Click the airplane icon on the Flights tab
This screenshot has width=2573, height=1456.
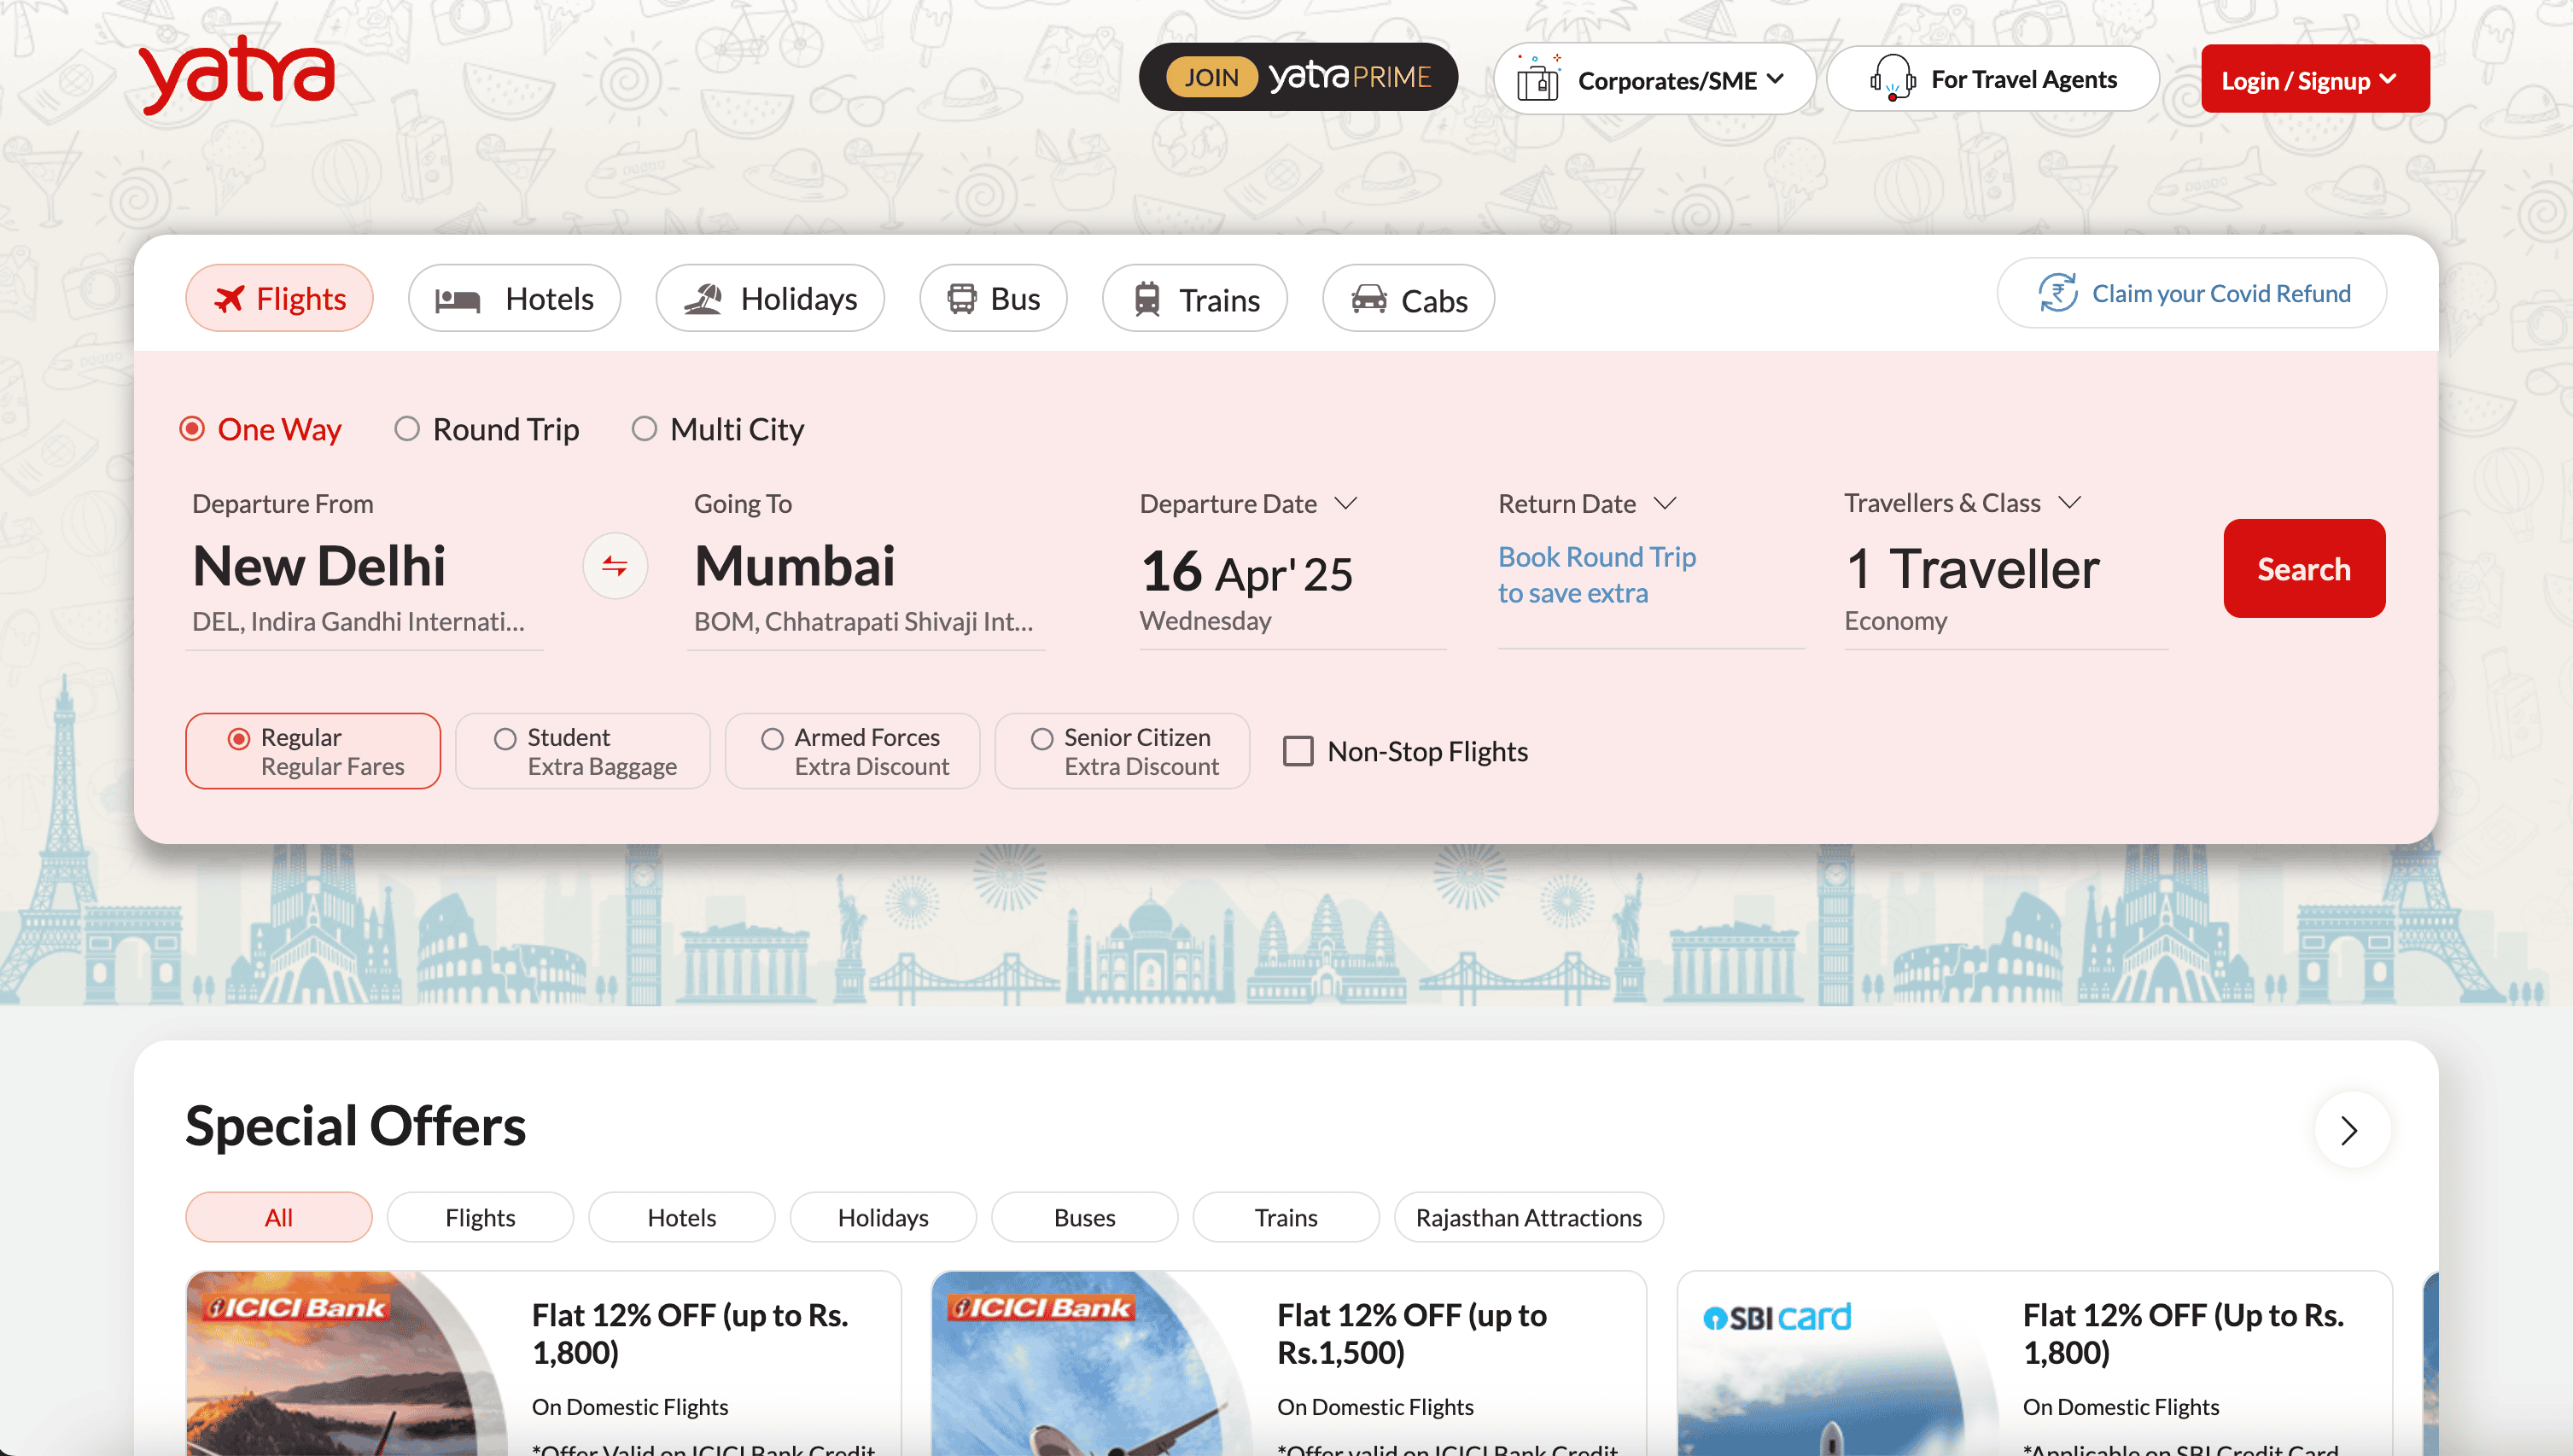[x=230, y=298]
